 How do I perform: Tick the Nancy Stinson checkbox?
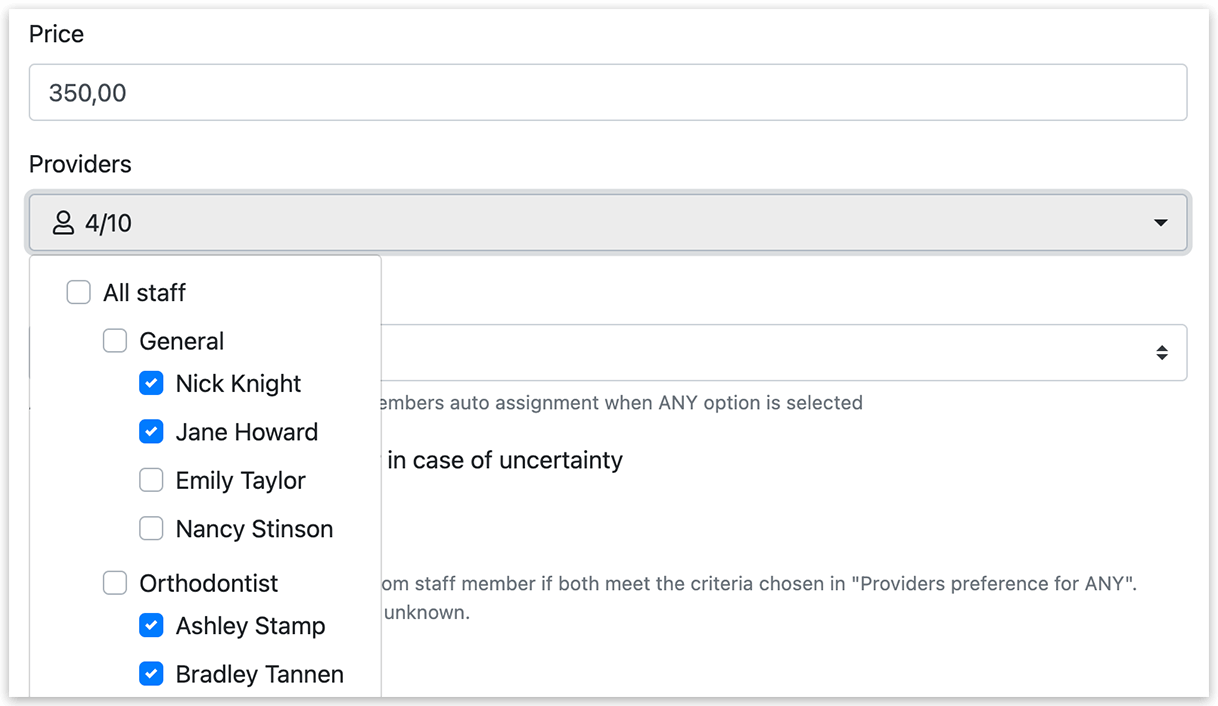[x=151, y=529]
